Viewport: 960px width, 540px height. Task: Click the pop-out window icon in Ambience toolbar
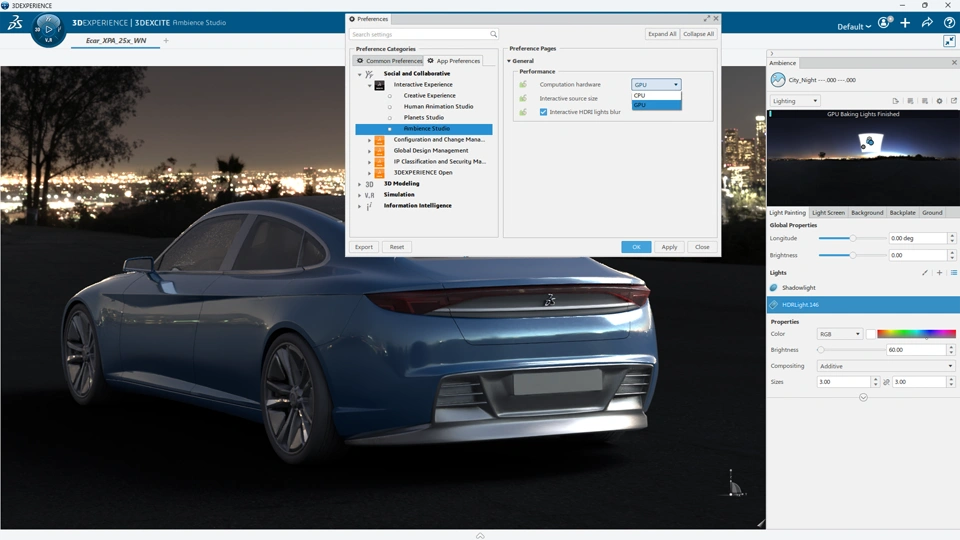click(x=953, y=100)
